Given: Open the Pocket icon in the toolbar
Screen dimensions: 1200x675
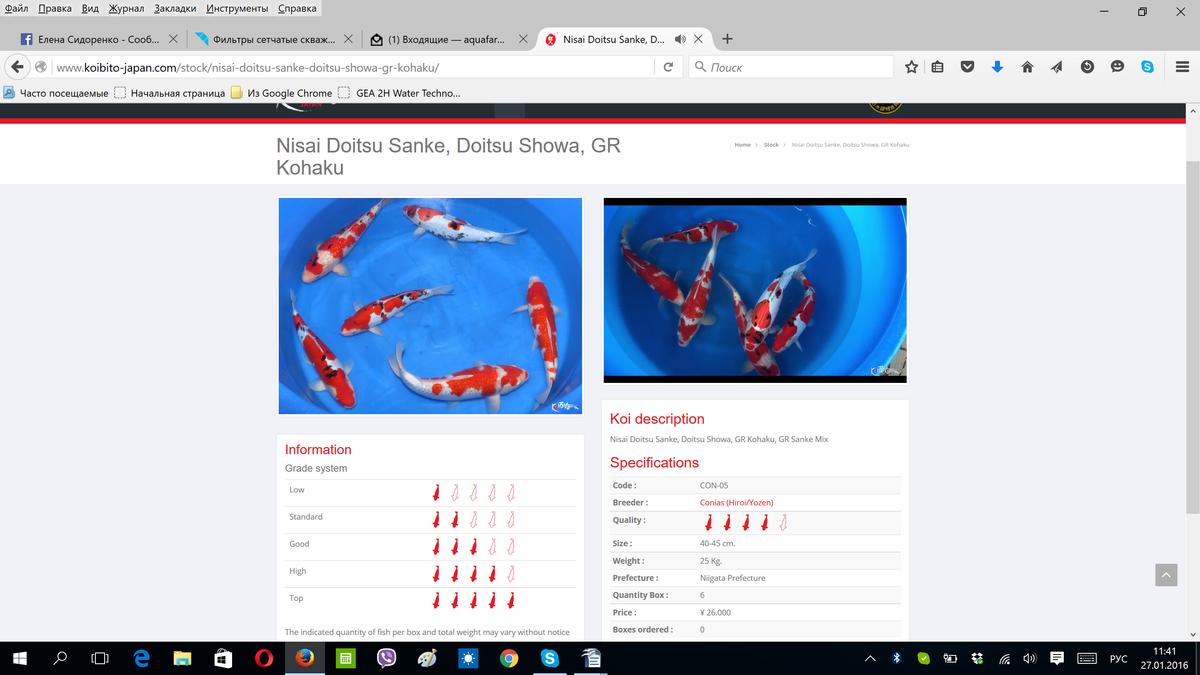Looking at the screenshot, I should 967,67.
